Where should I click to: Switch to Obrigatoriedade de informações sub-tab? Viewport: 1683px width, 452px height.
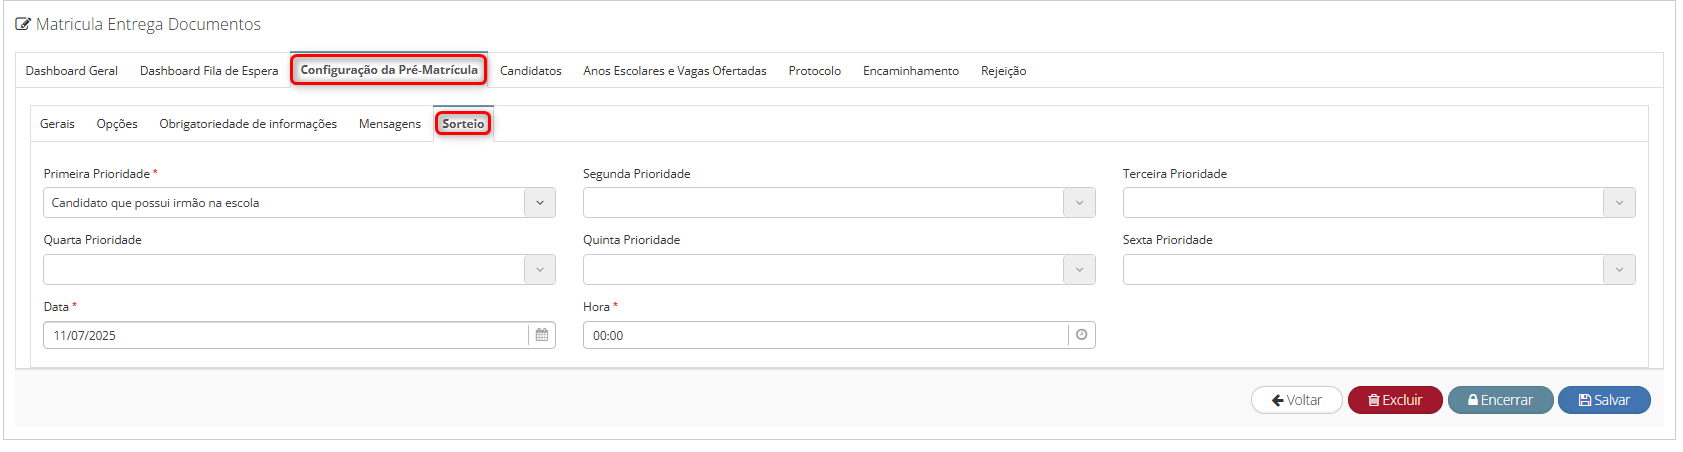[248, 124]
